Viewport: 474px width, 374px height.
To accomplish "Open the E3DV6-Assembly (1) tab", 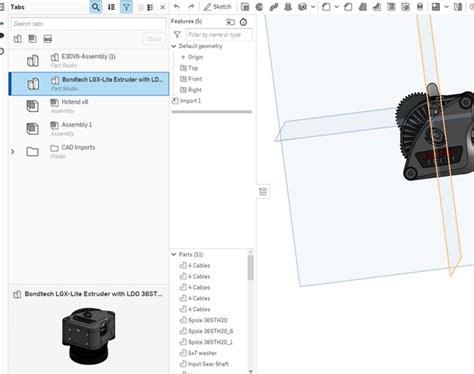I will point(89,61).
